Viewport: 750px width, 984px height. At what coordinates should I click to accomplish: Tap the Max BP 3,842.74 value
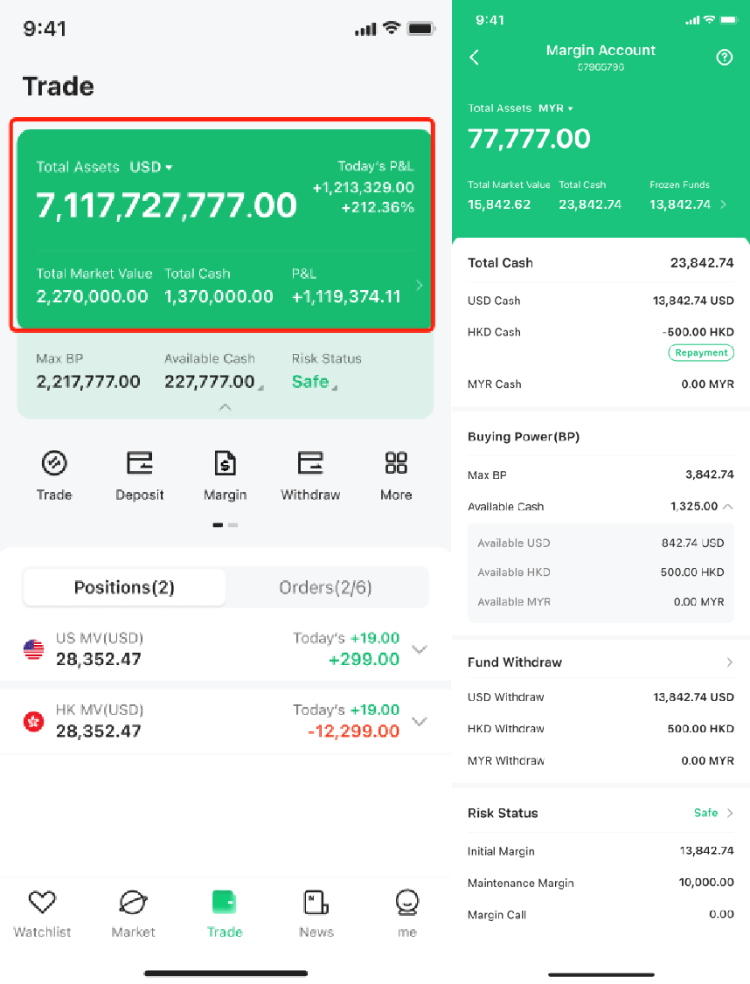pos(709,474)
